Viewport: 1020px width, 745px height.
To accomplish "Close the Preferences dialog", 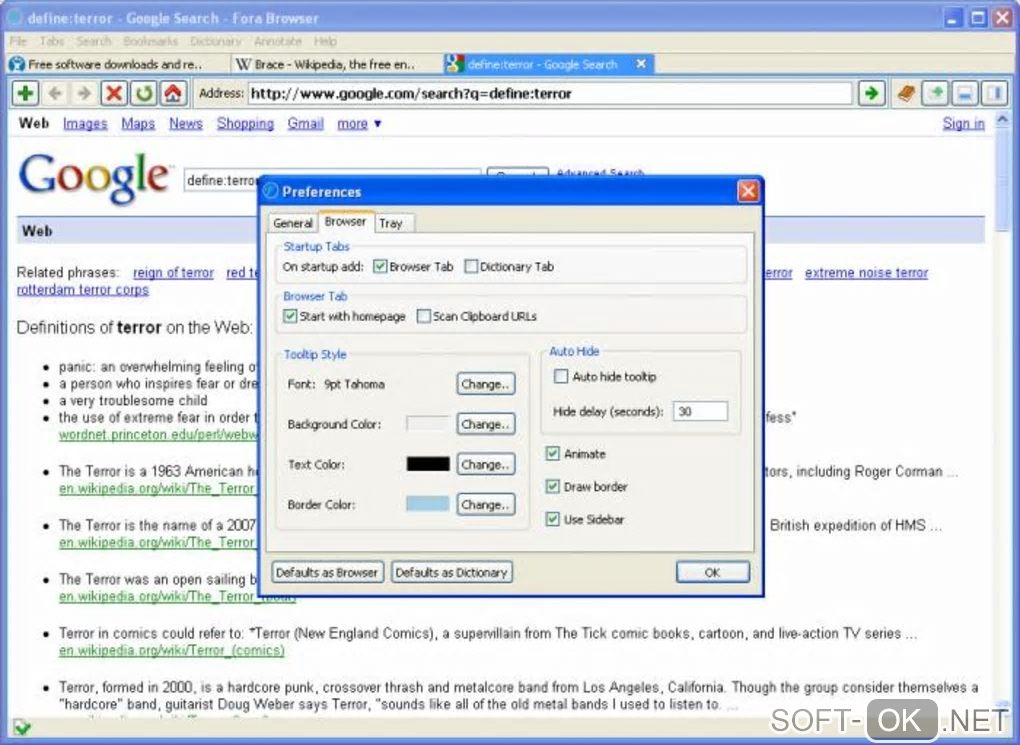I will coord(748,191).
